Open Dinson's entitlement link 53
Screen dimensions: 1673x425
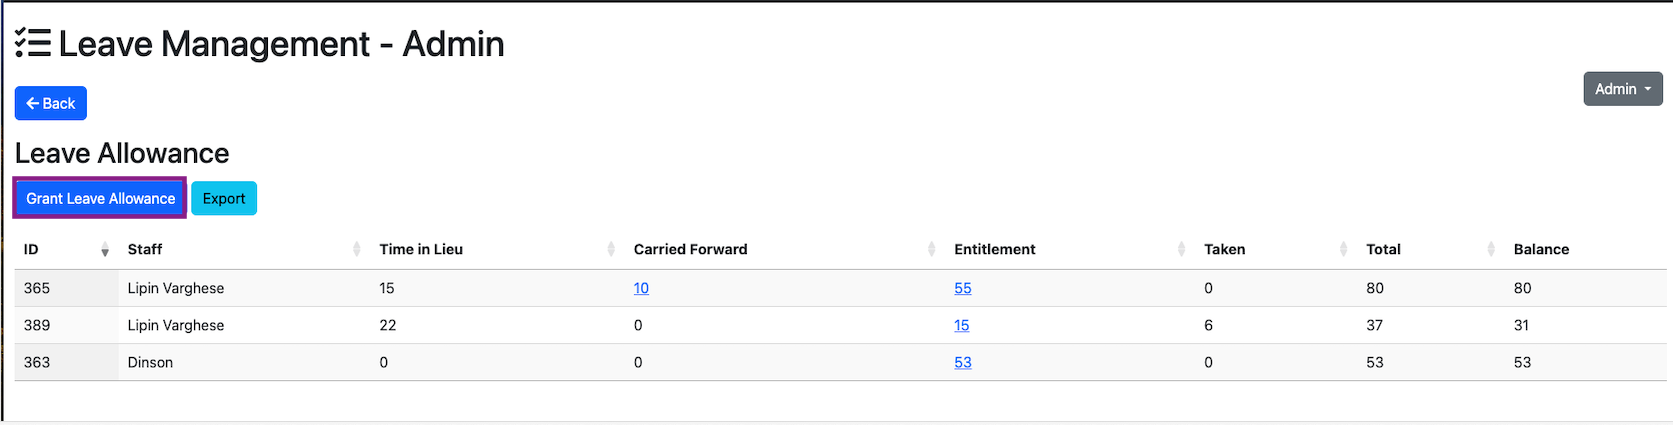[962, 362]
